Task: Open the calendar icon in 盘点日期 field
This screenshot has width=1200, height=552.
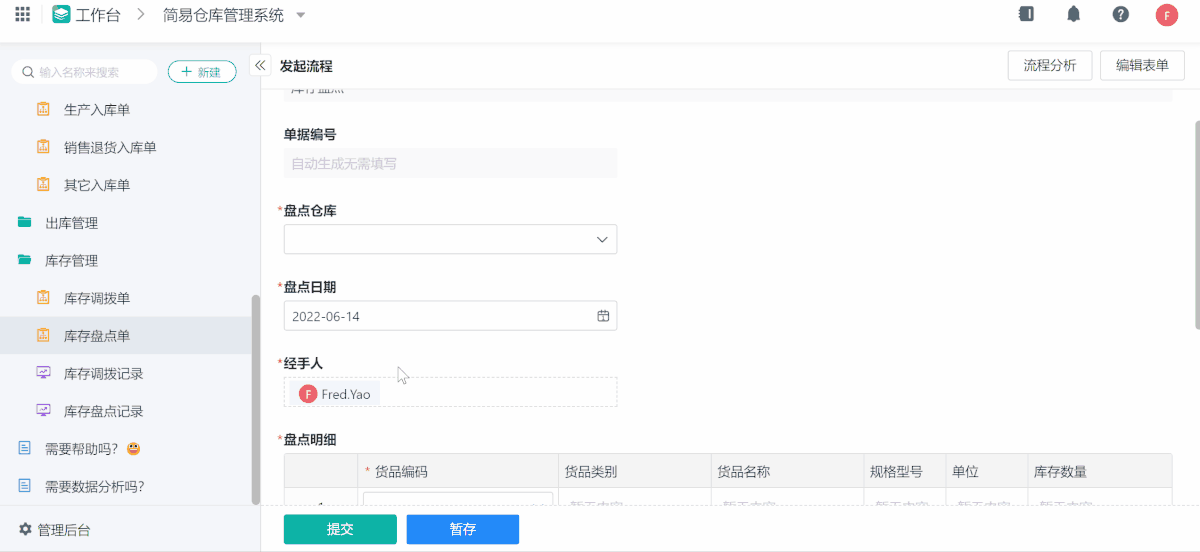Action: (603, 316)
